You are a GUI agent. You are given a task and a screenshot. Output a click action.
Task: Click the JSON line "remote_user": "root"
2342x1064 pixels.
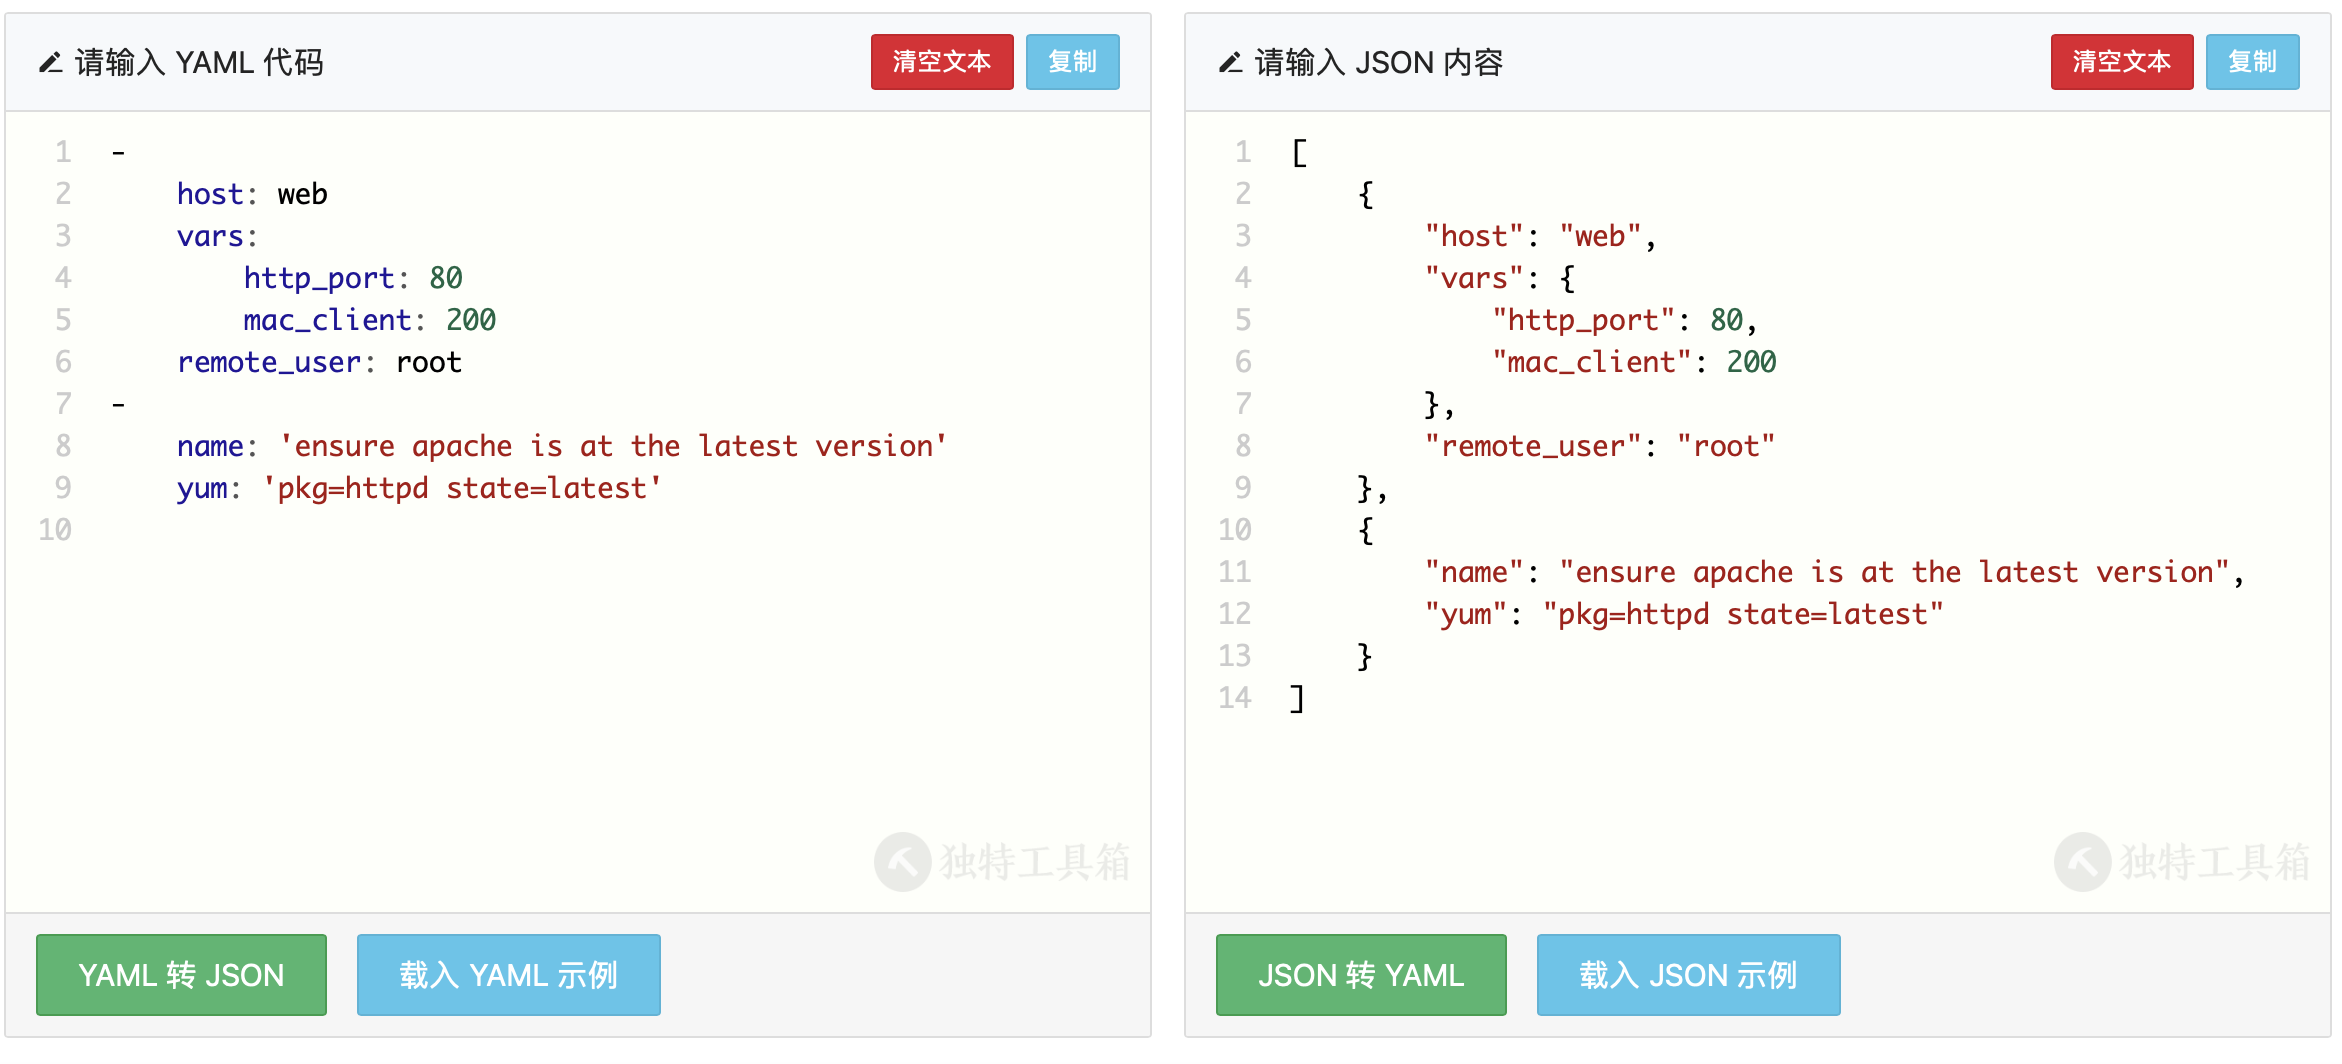coord(1600,446)
